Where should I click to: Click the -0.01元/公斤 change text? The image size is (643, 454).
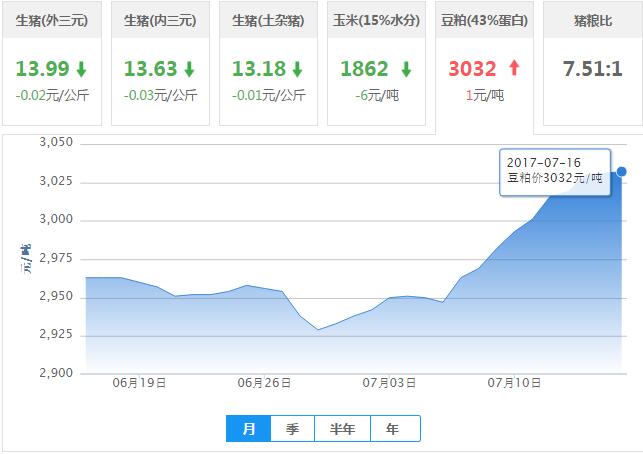[x=269, y=95]
